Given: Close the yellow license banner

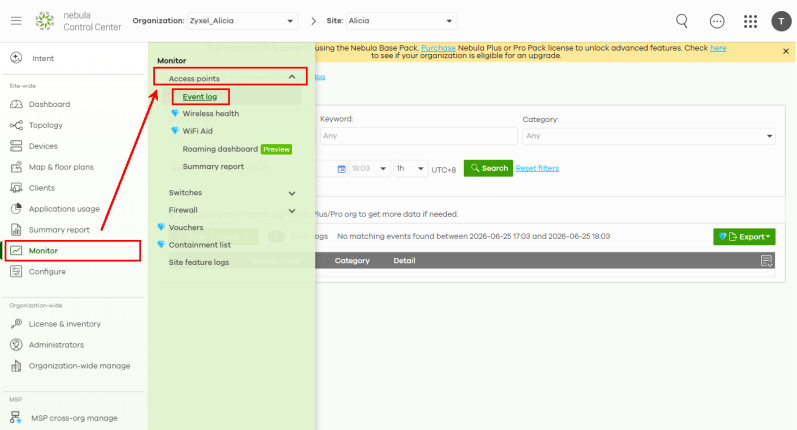Looking at the screenshot, I should point(786,51).
